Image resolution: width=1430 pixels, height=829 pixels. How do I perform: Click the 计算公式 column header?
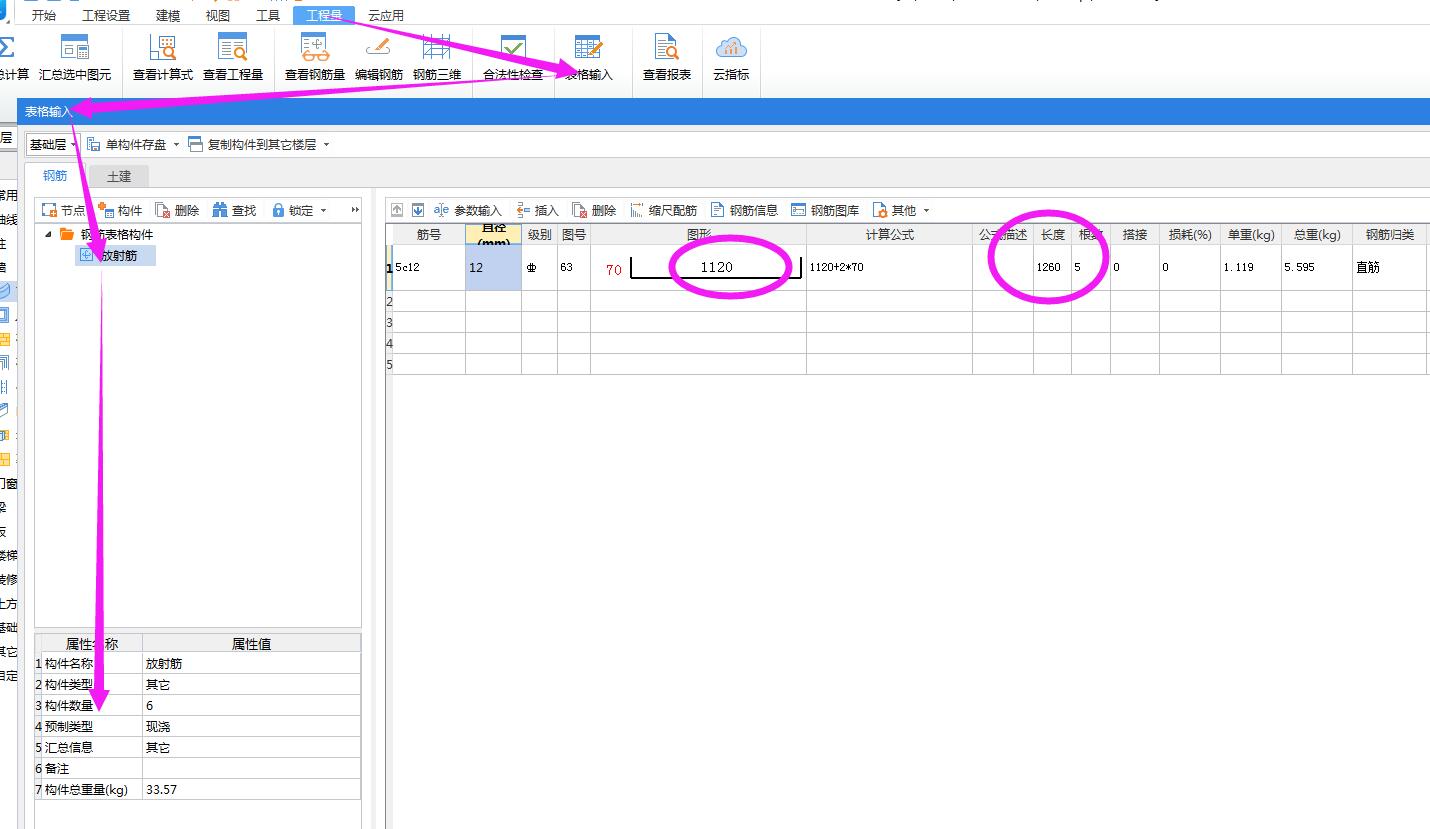889,235
